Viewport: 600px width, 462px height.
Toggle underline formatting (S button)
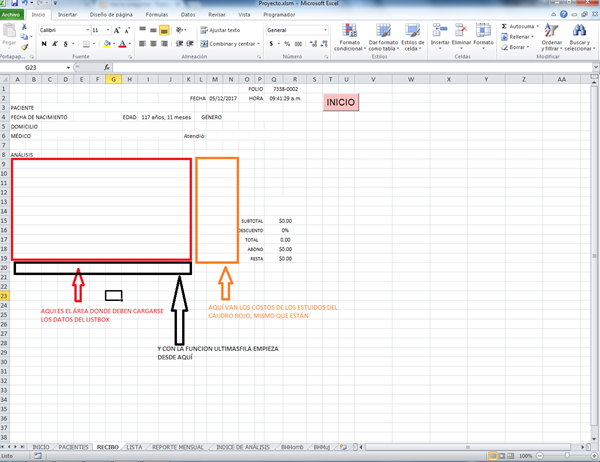pos(64,44)
